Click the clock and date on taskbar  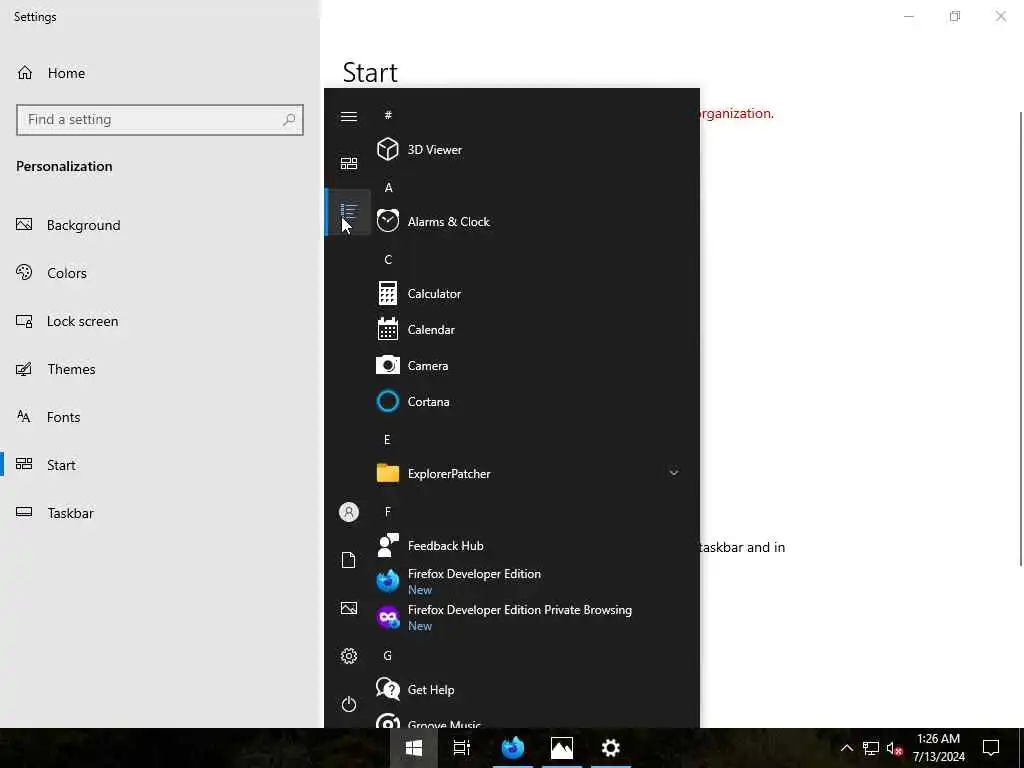(939, 748)
